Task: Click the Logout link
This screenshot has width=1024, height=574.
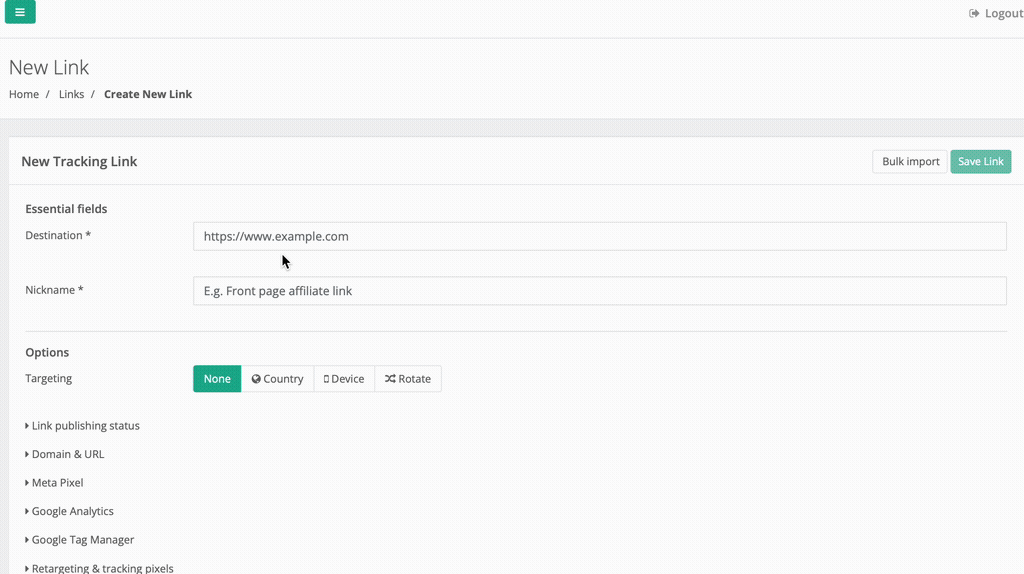Action: tap(1003, 13)
